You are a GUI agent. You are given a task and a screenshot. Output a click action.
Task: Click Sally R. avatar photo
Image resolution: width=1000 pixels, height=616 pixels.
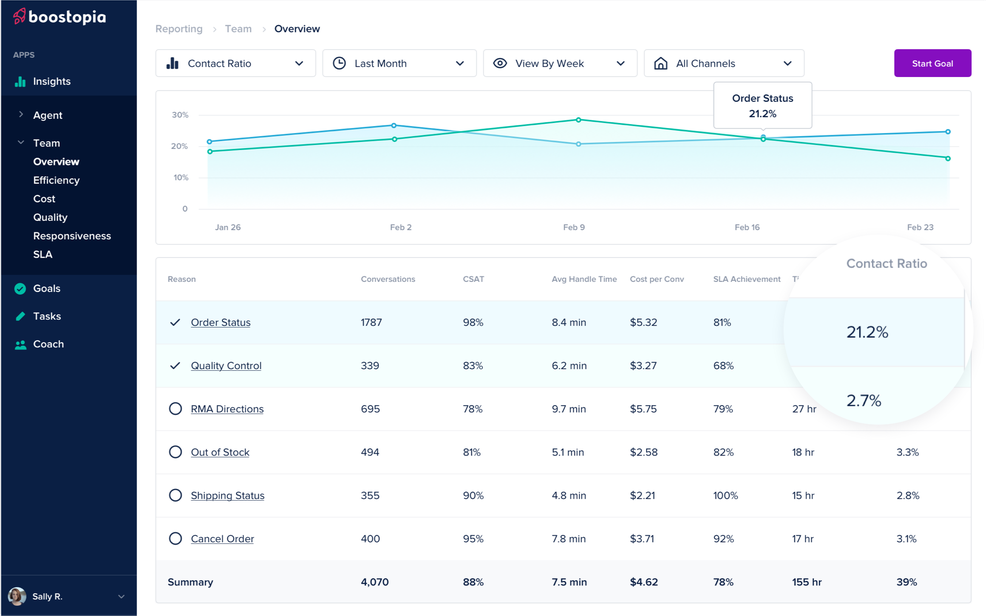(x=17, y=596)
